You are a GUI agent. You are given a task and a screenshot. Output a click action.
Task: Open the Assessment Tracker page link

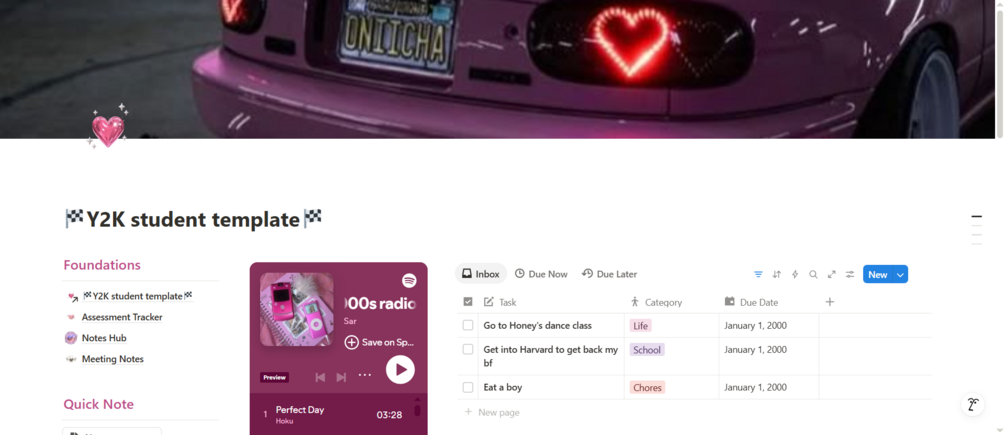[122, 317]
